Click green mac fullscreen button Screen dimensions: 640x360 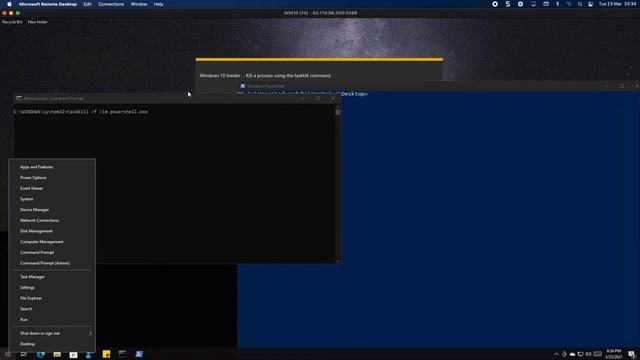pos(18,13)
